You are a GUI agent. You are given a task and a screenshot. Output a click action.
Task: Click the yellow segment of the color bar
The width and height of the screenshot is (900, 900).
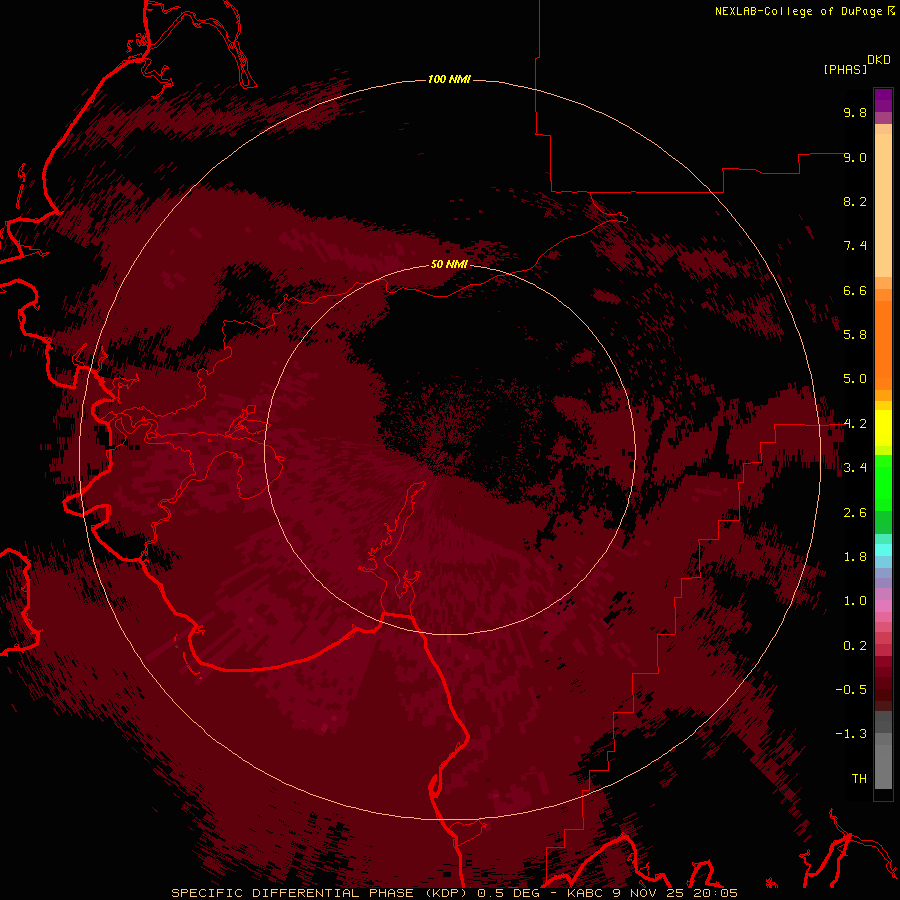[x=883, y=428]
